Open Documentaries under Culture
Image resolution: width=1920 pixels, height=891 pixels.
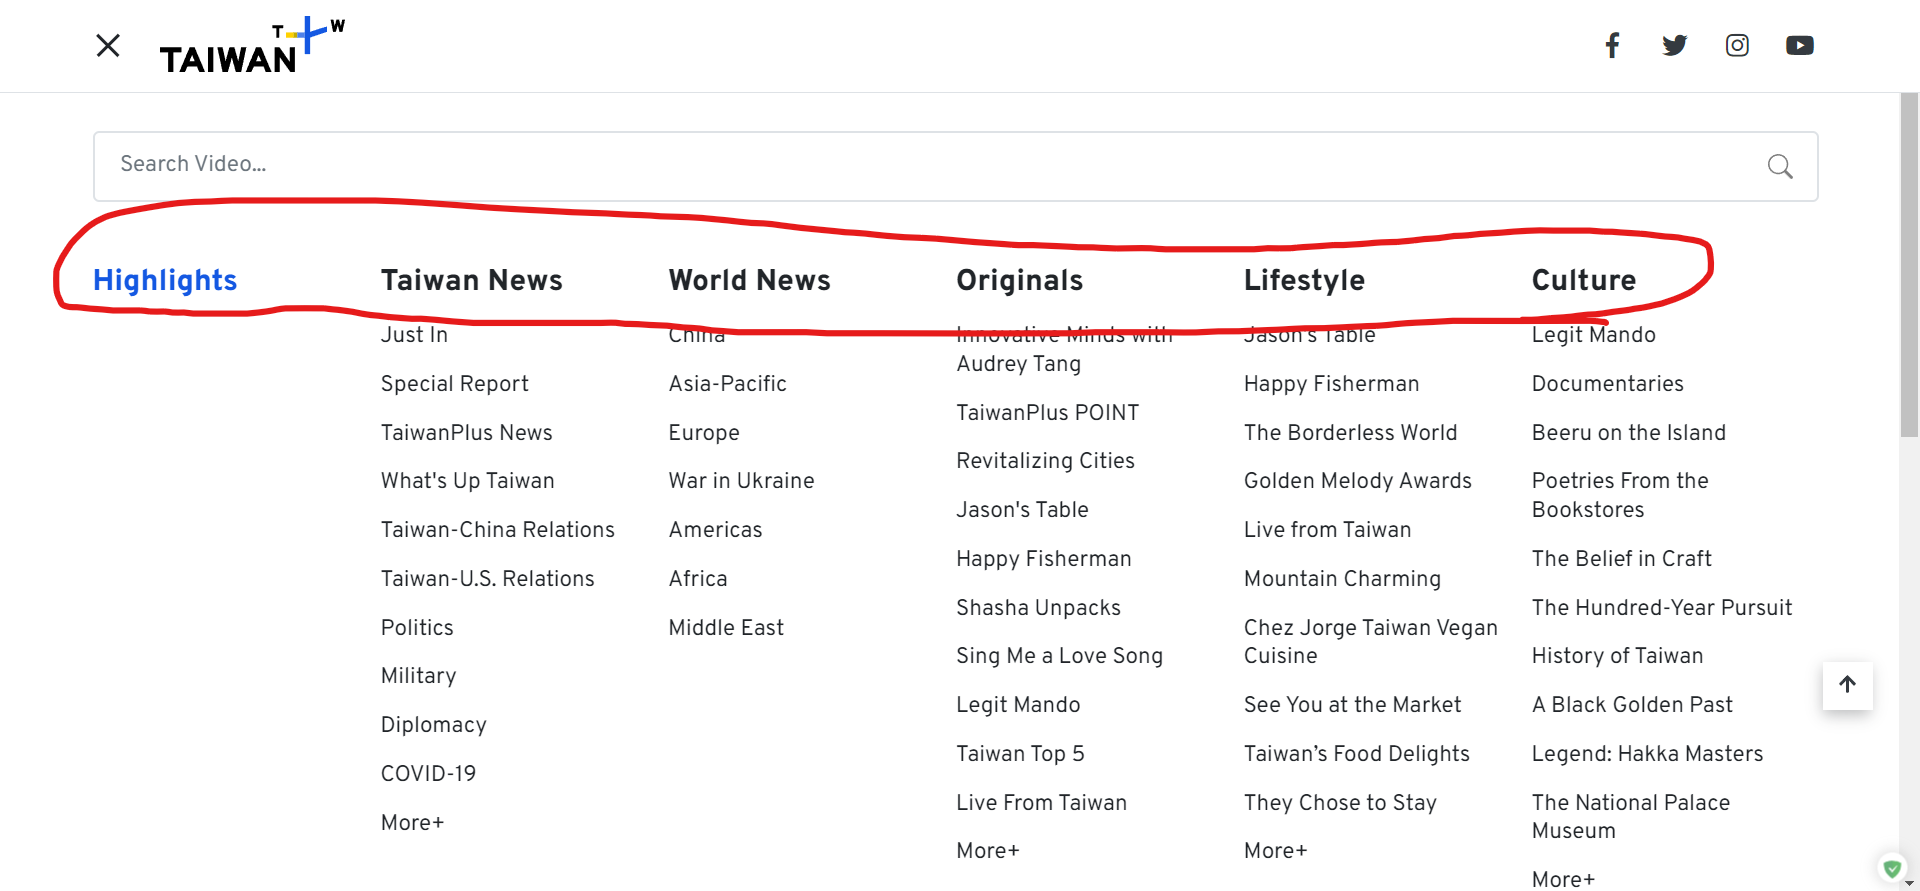(1608, 383)
